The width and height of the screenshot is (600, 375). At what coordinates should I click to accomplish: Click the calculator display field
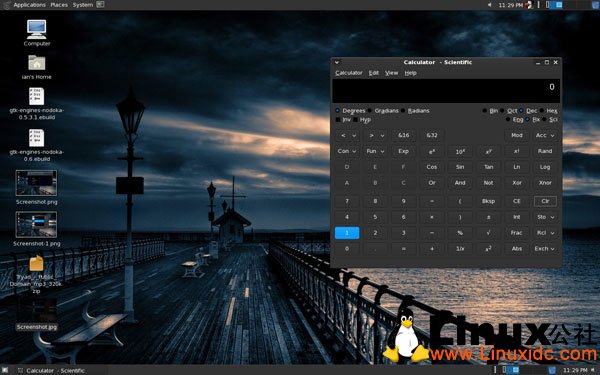click(446, 91)
